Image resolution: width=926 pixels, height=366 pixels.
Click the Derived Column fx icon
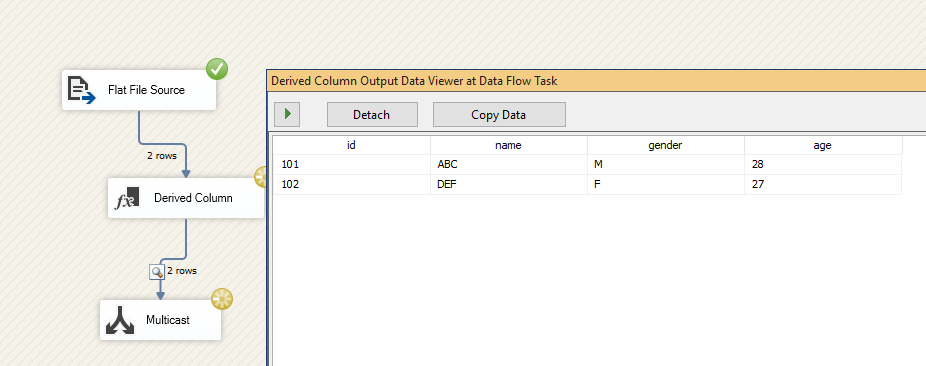click(x=126, y=198)
